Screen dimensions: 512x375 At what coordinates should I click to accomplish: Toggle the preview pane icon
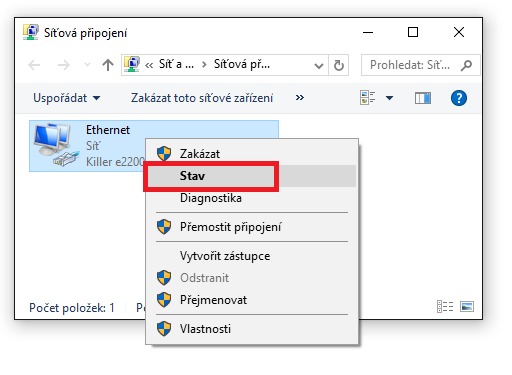(423, 98)
